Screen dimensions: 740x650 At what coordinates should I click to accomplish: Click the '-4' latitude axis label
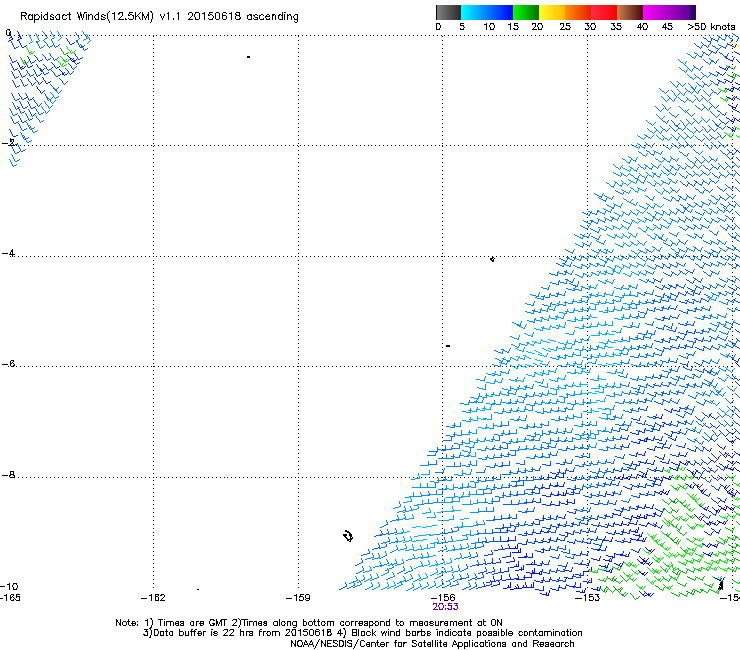(8, 253)
